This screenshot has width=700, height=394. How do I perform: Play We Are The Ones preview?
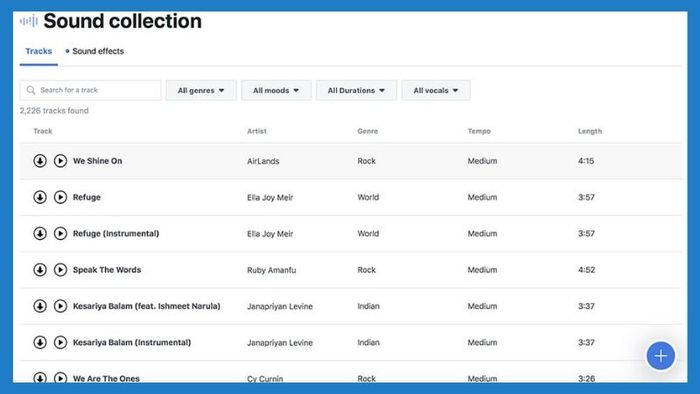pos(60,377)
